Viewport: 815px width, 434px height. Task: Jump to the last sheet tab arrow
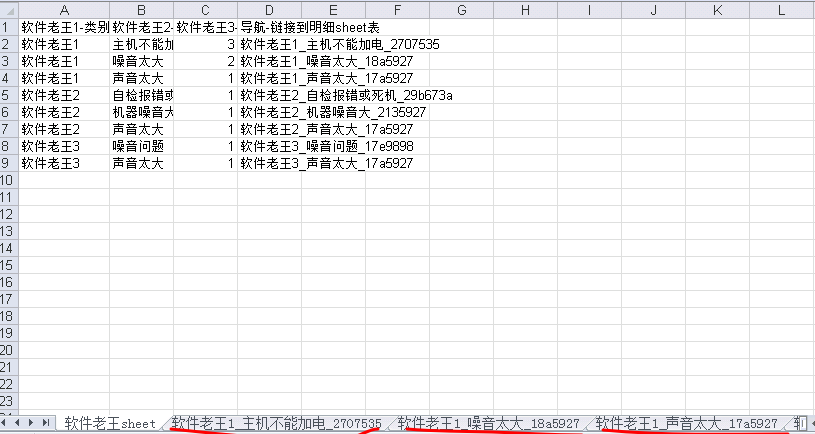[45, 423]
